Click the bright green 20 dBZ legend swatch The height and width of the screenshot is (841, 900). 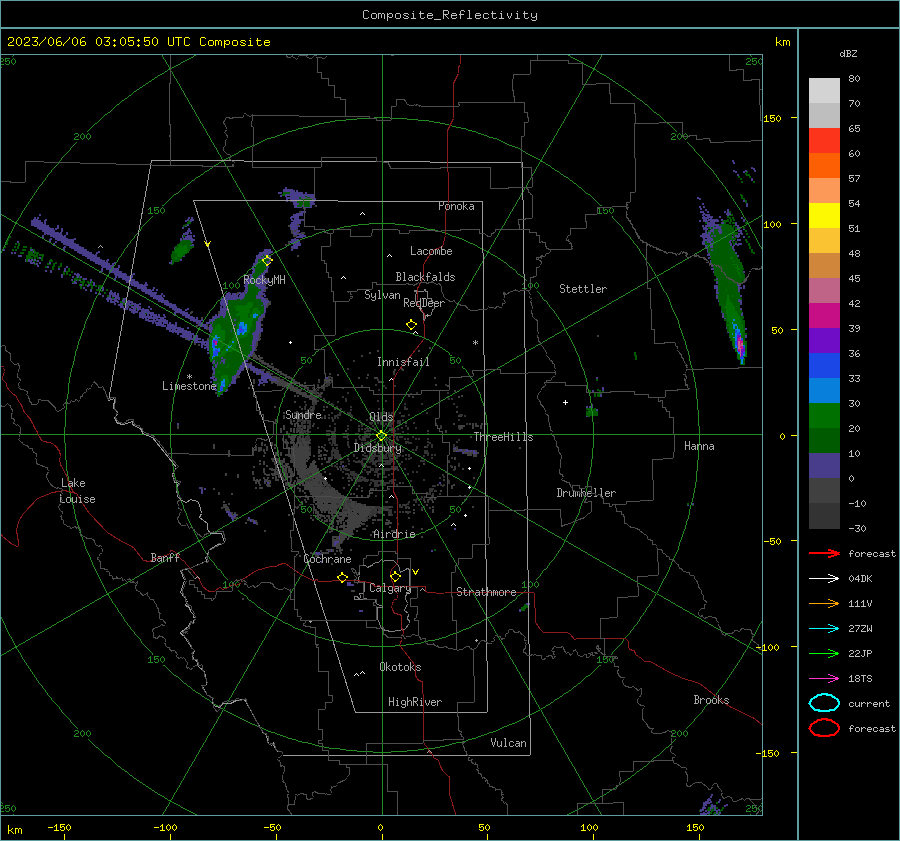click(824, 415)
